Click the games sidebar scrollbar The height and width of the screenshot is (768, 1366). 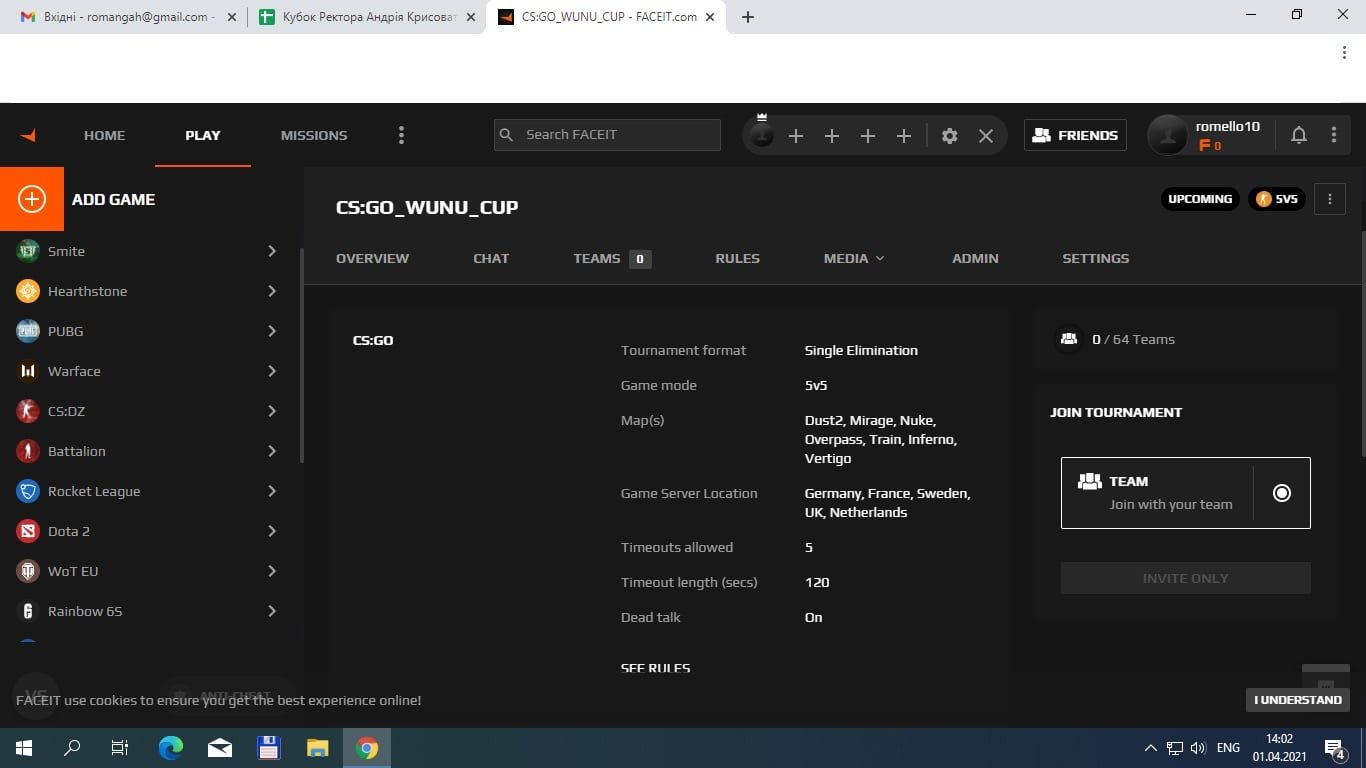(302, 355)
